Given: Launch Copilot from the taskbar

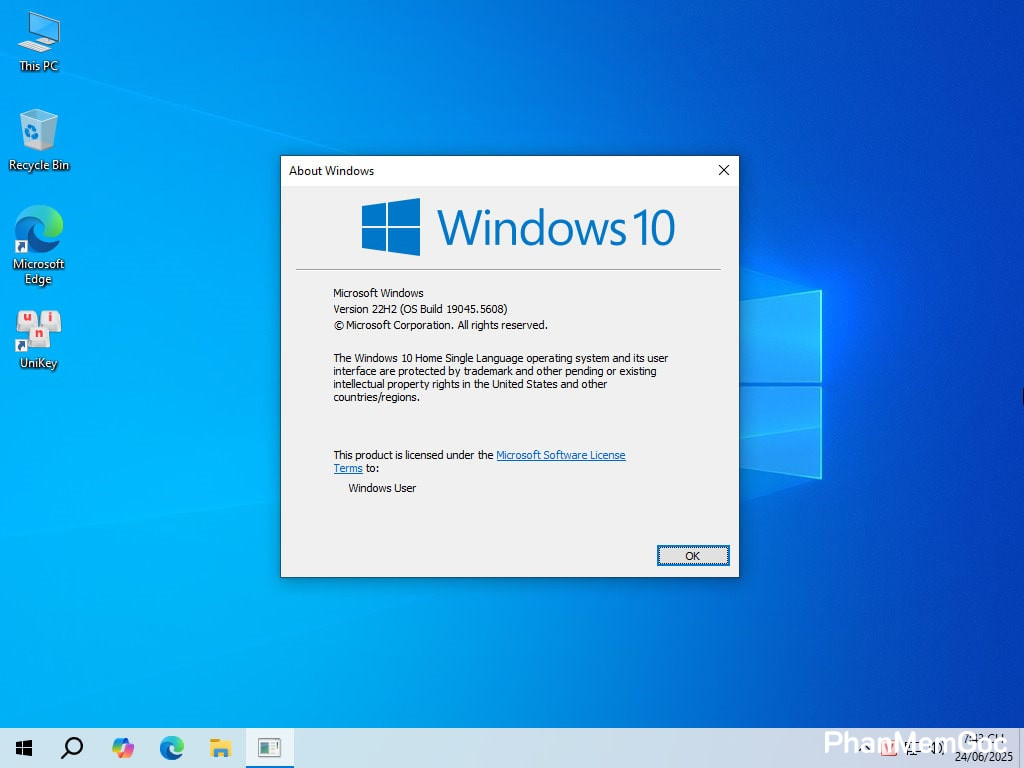Looking at the screenshot, I should point(122,747).
